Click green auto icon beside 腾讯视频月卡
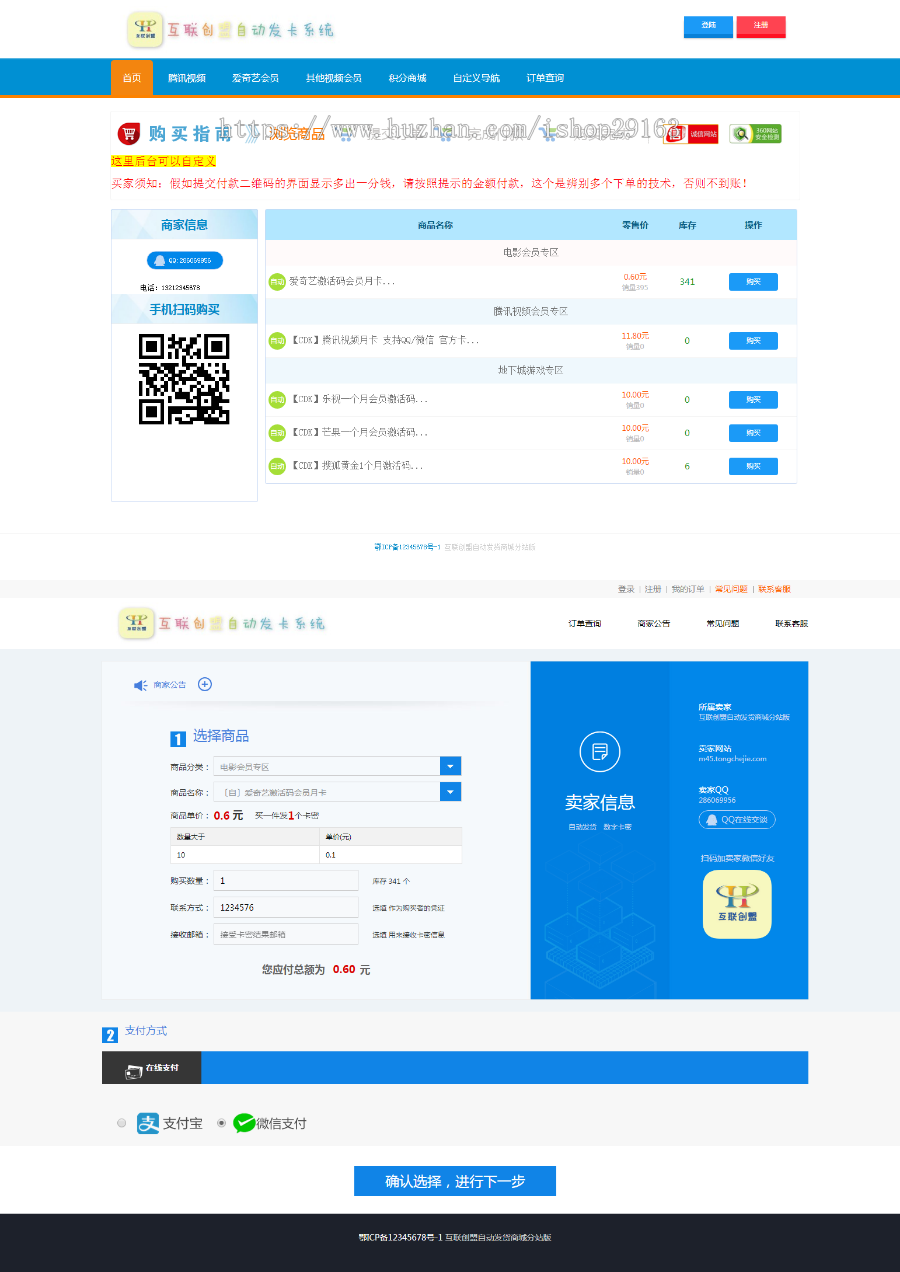Image resolution: width=900 pixels, height=1272 pixels. (277, 341)
